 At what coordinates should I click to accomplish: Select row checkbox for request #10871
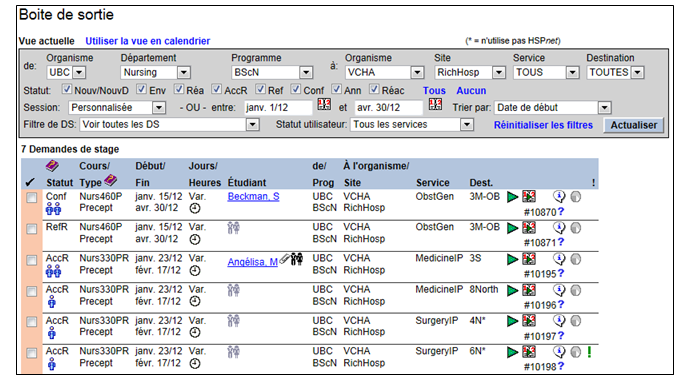click(x=32, y=229)
